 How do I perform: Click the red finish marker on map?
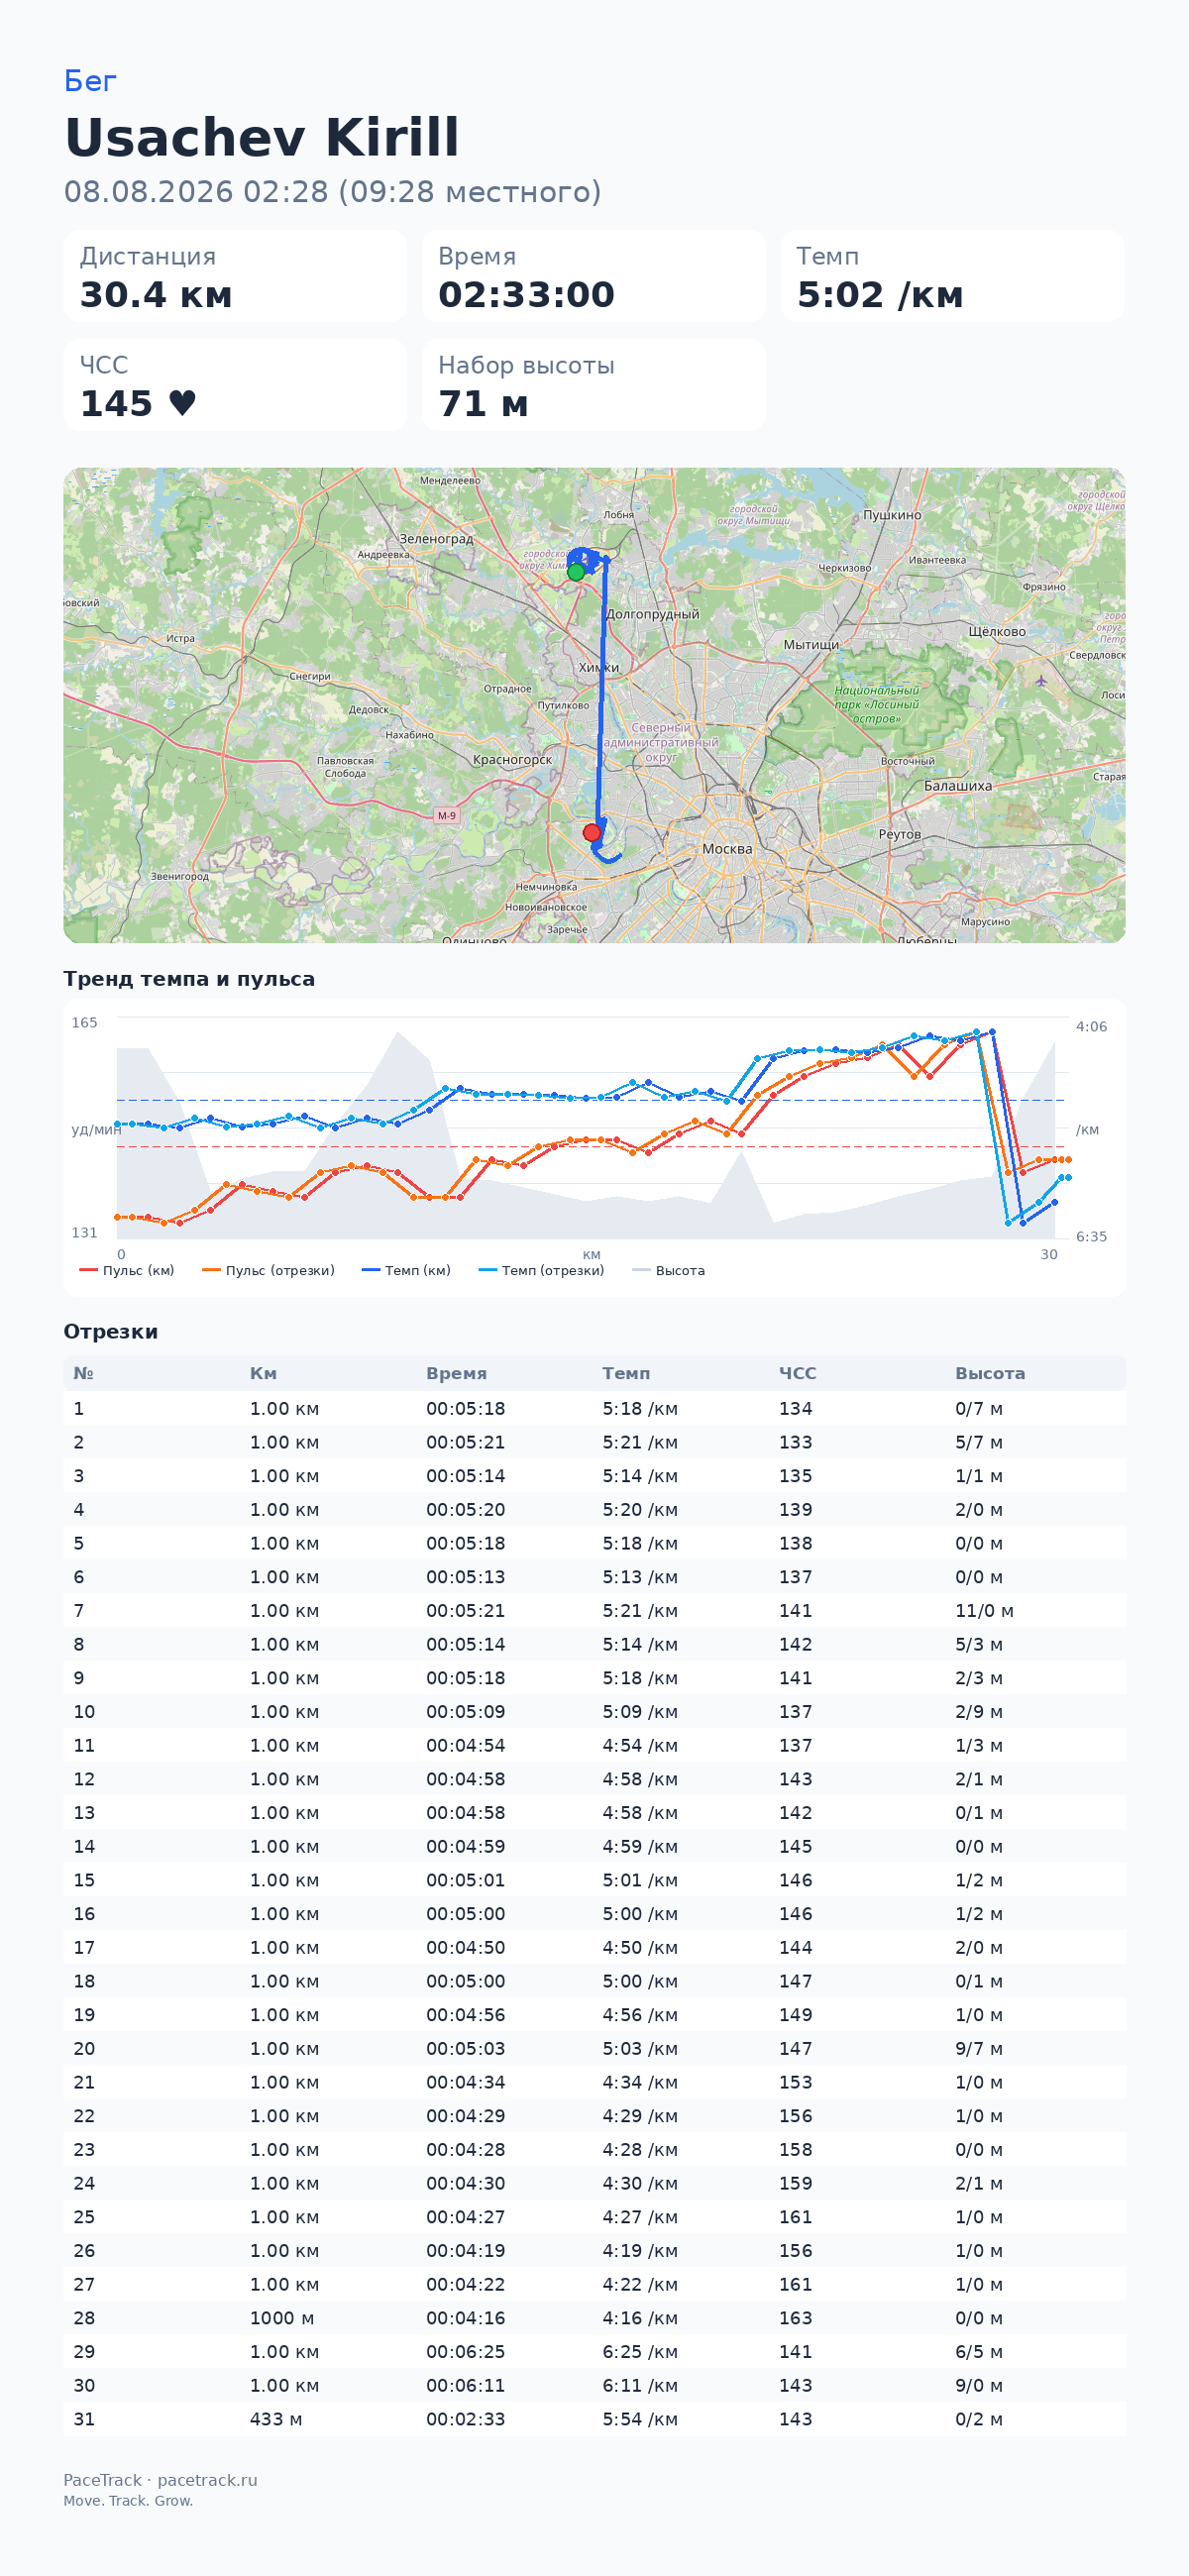592,832
